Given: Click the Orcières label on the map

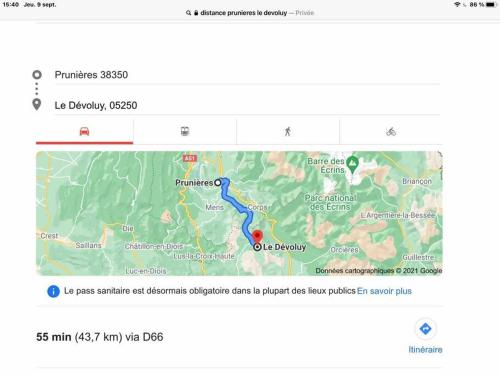Looking at the screenshot, I should point(344,250).
